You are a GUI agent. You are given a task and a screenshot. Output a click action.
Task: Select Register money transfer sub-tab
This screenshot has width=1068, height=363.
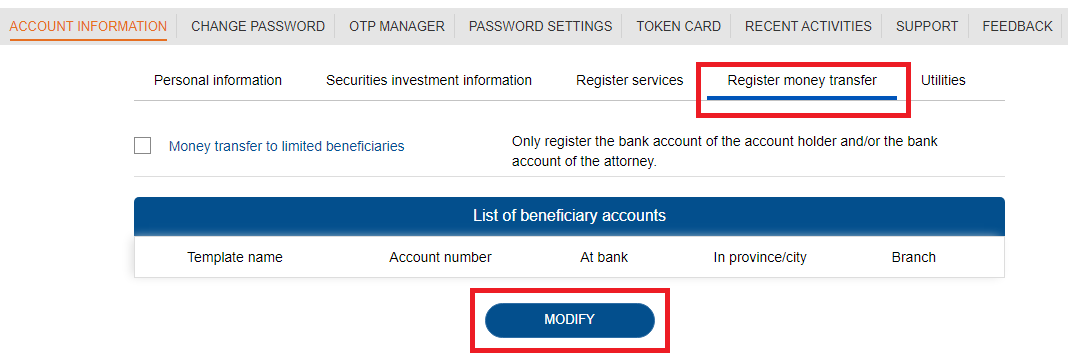click(802, 80)
